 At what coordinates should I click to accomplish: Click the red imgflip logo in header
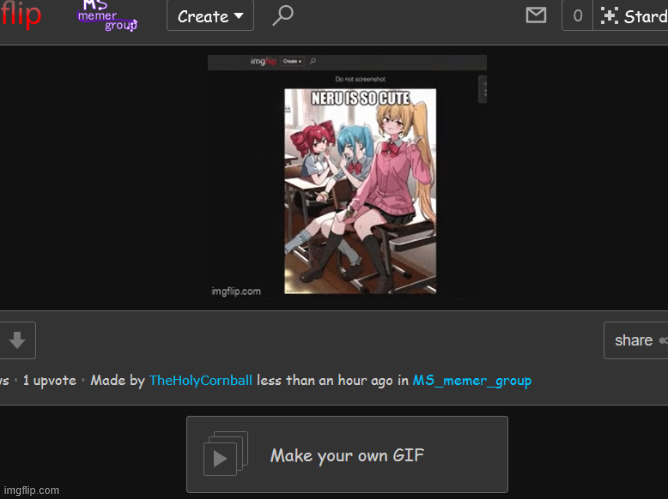coord(20,16)
